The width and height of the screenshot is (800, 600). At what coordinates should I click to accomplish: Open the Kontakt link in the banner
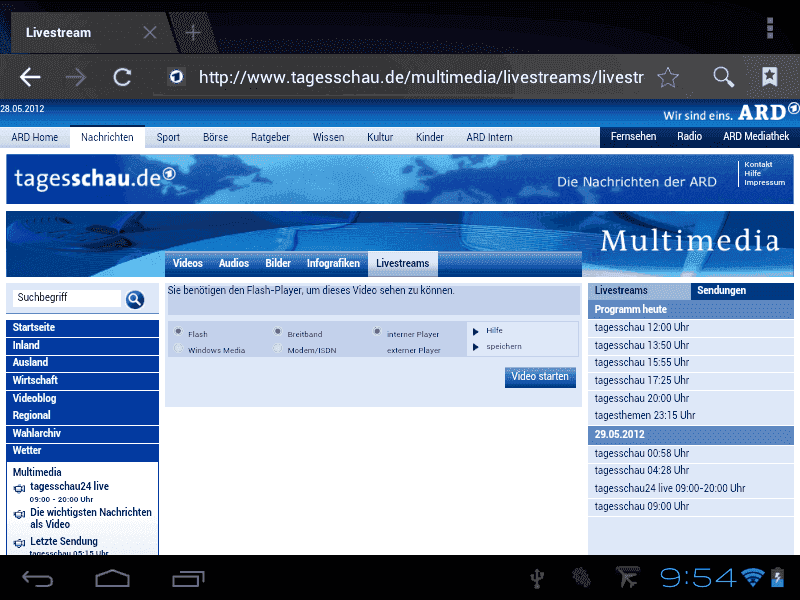pos(758,164)
